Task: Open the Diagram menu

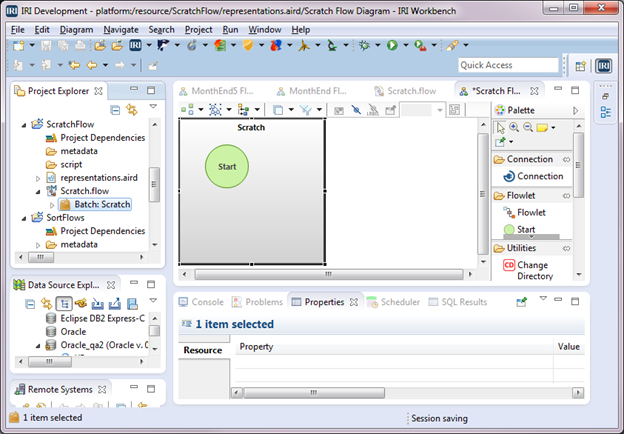Action: click(x=76, y=30)
